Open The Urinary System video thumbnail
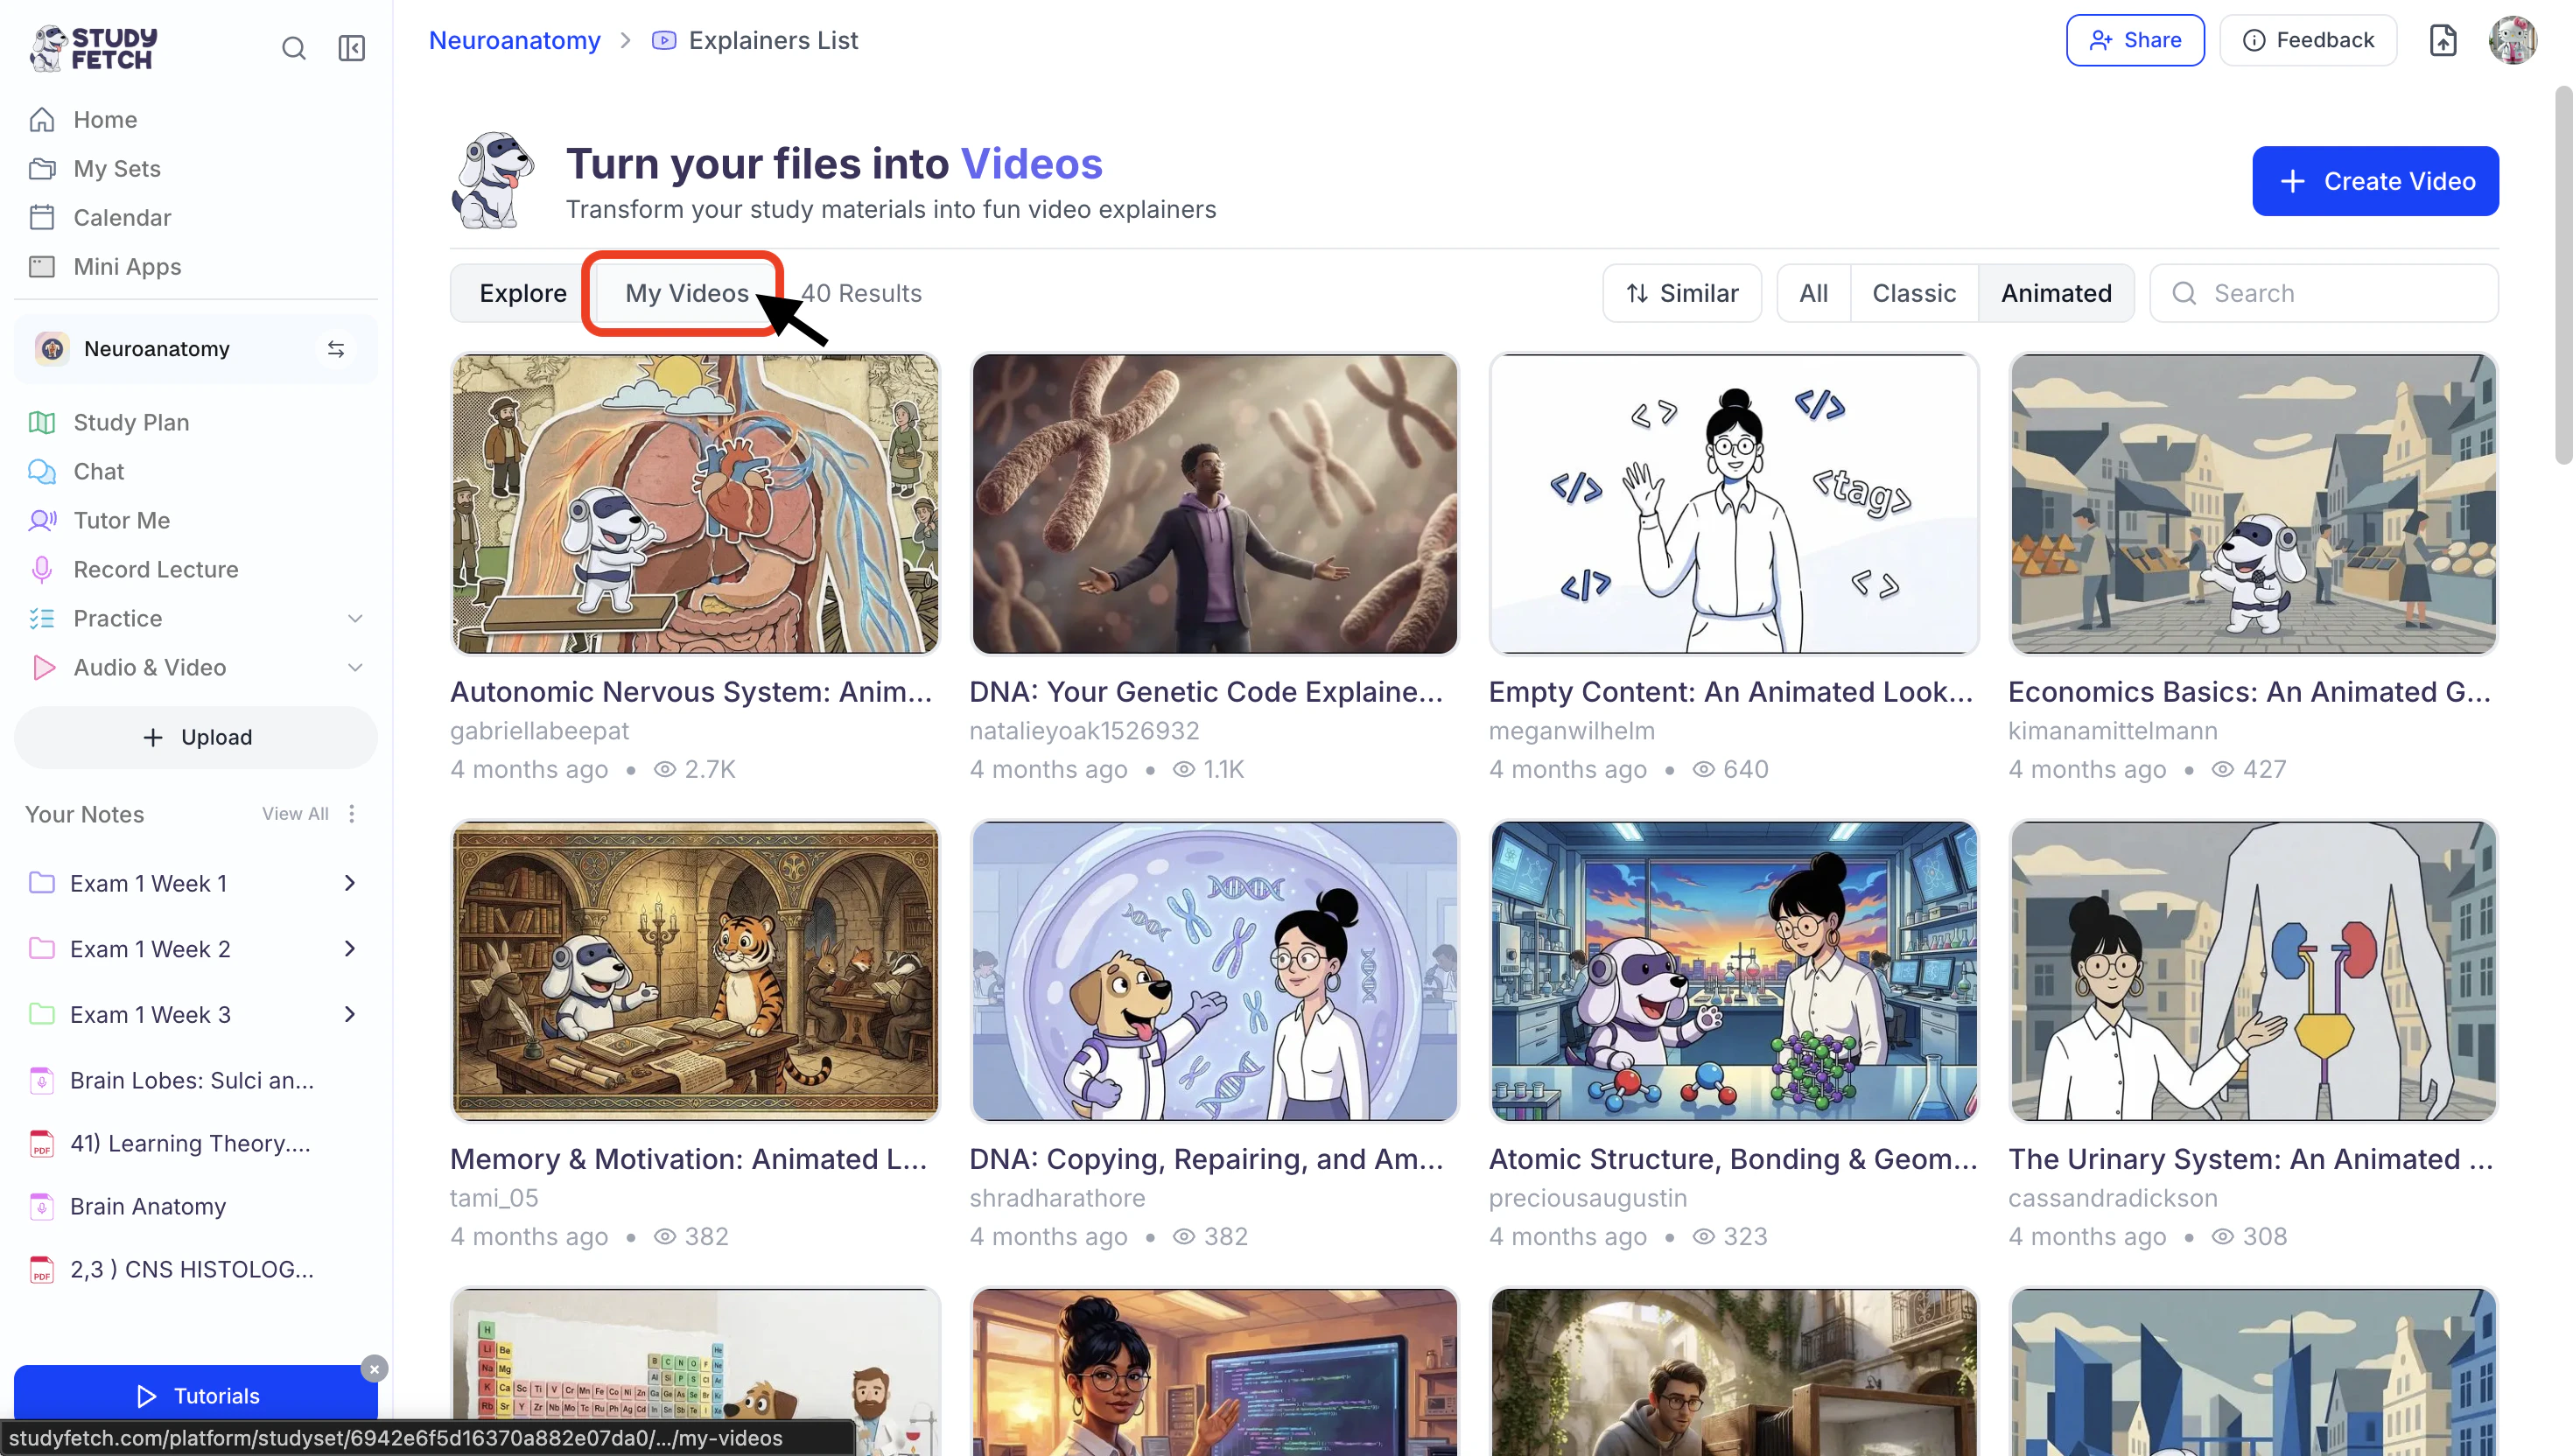The width and height of the screenshot is (2573, 1456). click(x=2253, y=971)
